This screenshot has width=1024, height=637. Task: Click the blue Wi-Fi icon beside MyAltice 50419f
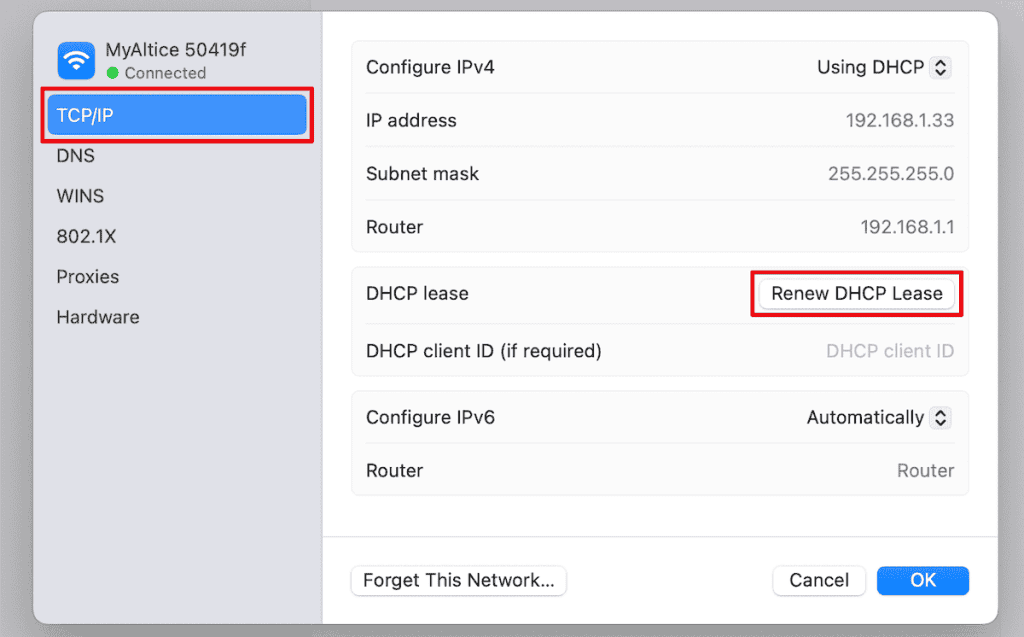[x=76, y=60]
